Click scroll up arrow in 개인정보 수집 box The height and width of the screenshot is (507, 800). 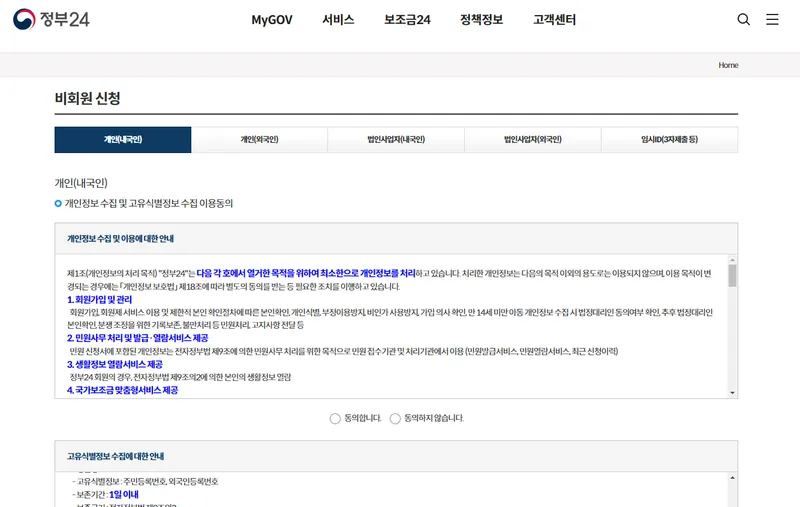click(732, 260)
